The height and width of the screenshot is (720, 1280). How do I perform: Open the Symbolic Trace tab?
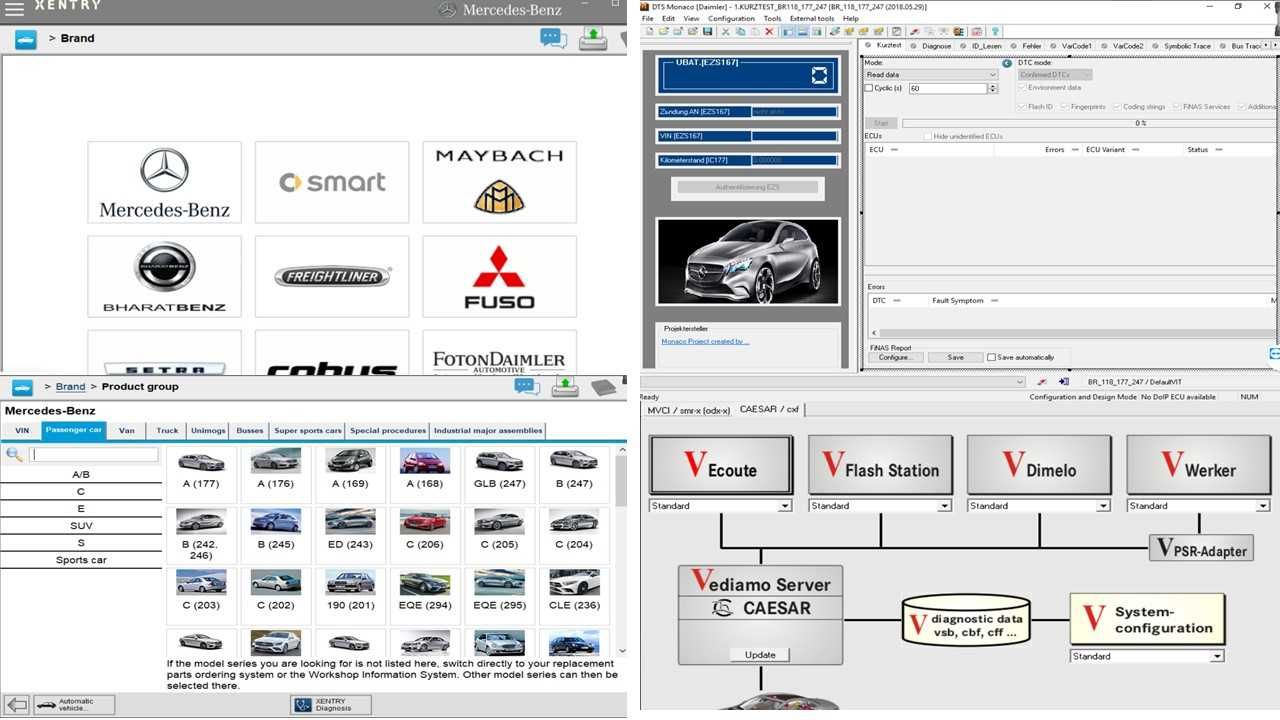(x=1181, y=46)
